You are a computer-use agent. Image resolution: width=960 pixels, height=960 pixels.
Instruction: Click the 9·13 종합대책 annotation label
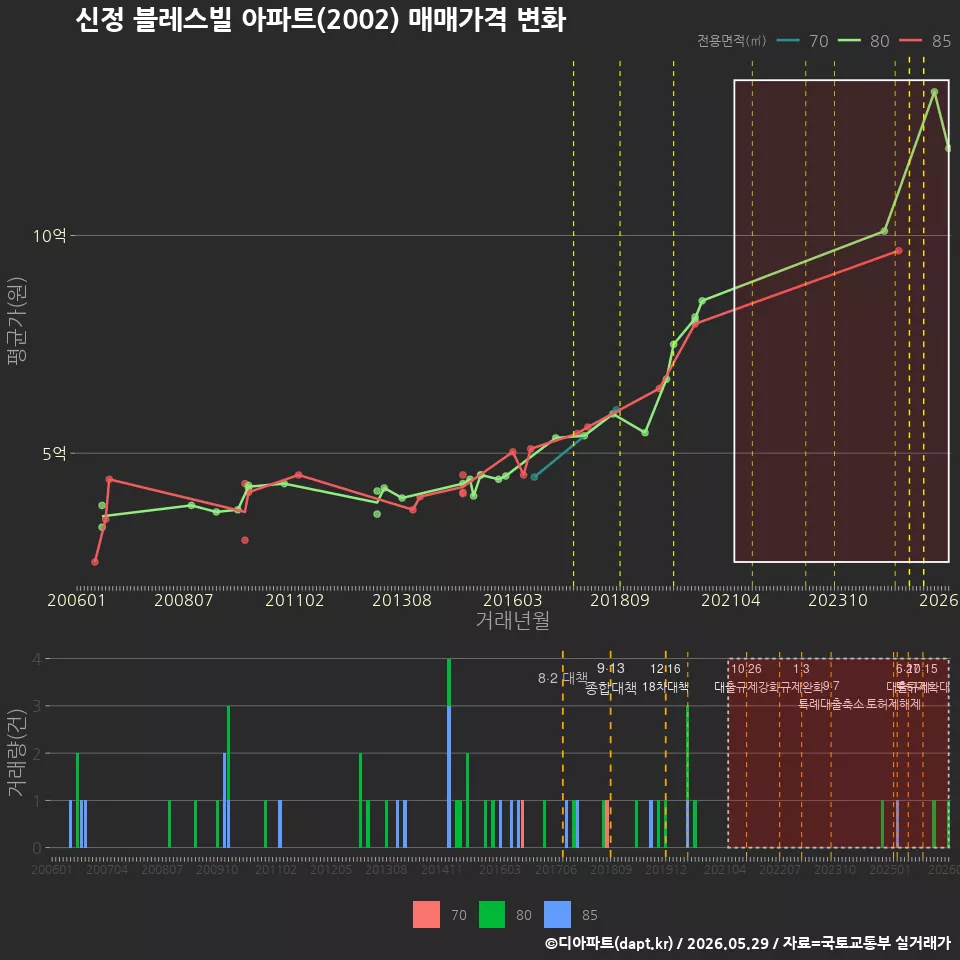(x=610, y=678)
